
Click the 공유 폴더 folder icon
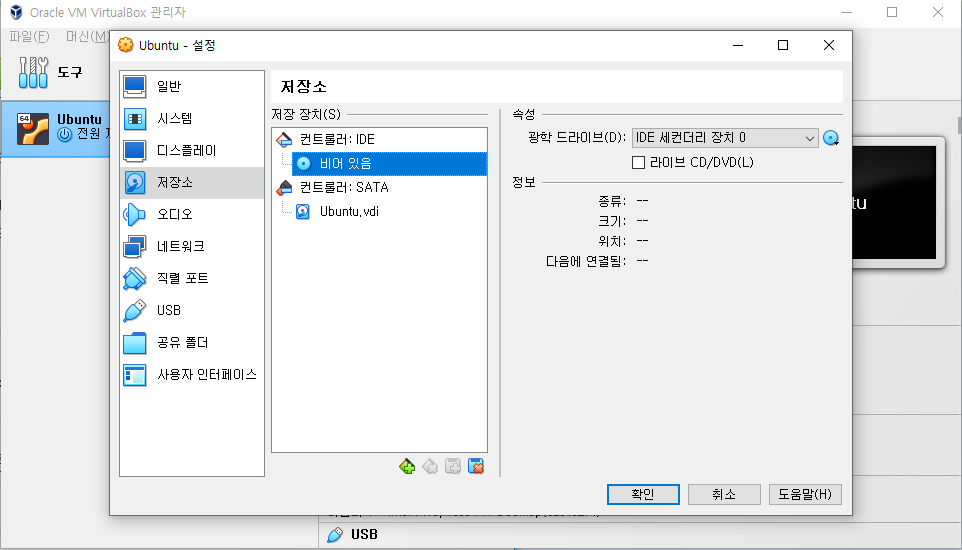coord(134,343)
